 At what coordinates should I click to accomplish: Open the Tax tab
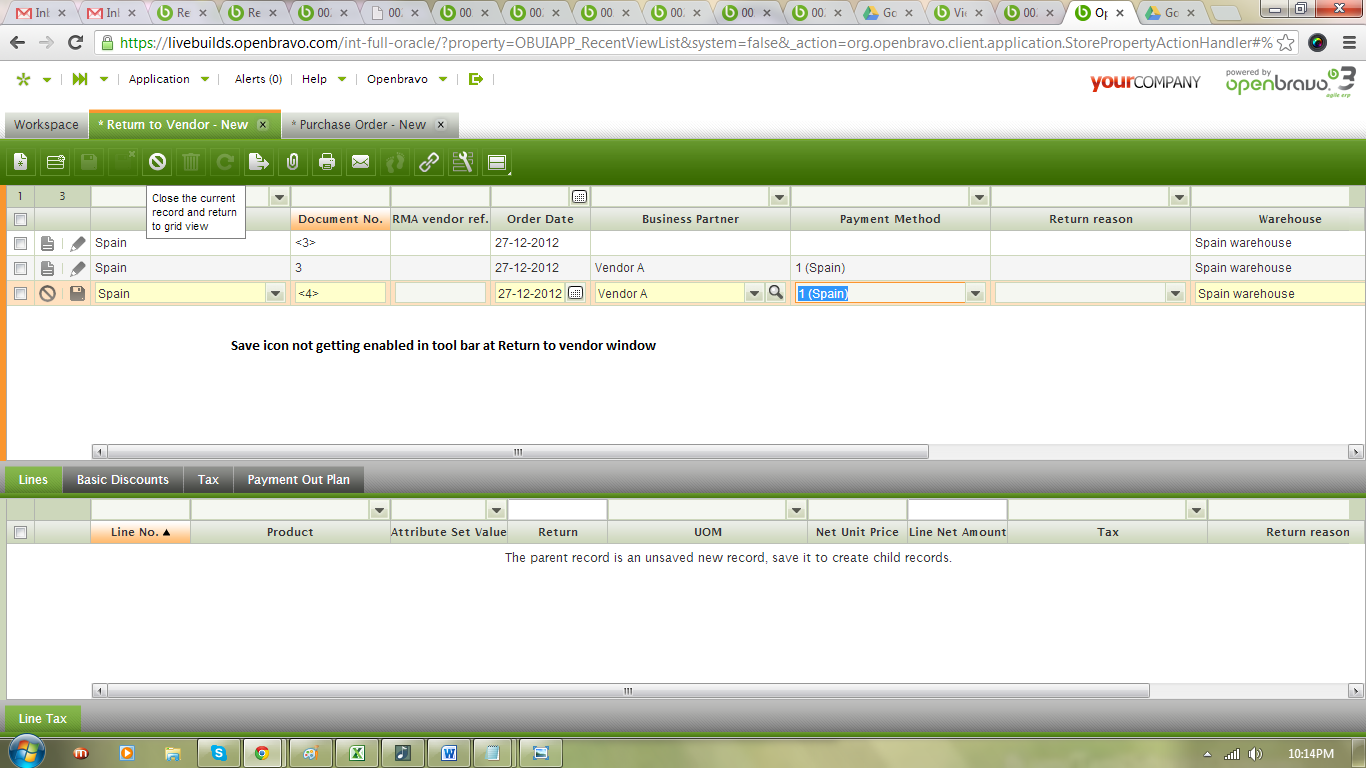pyautogui.click(x=208, y=480)
